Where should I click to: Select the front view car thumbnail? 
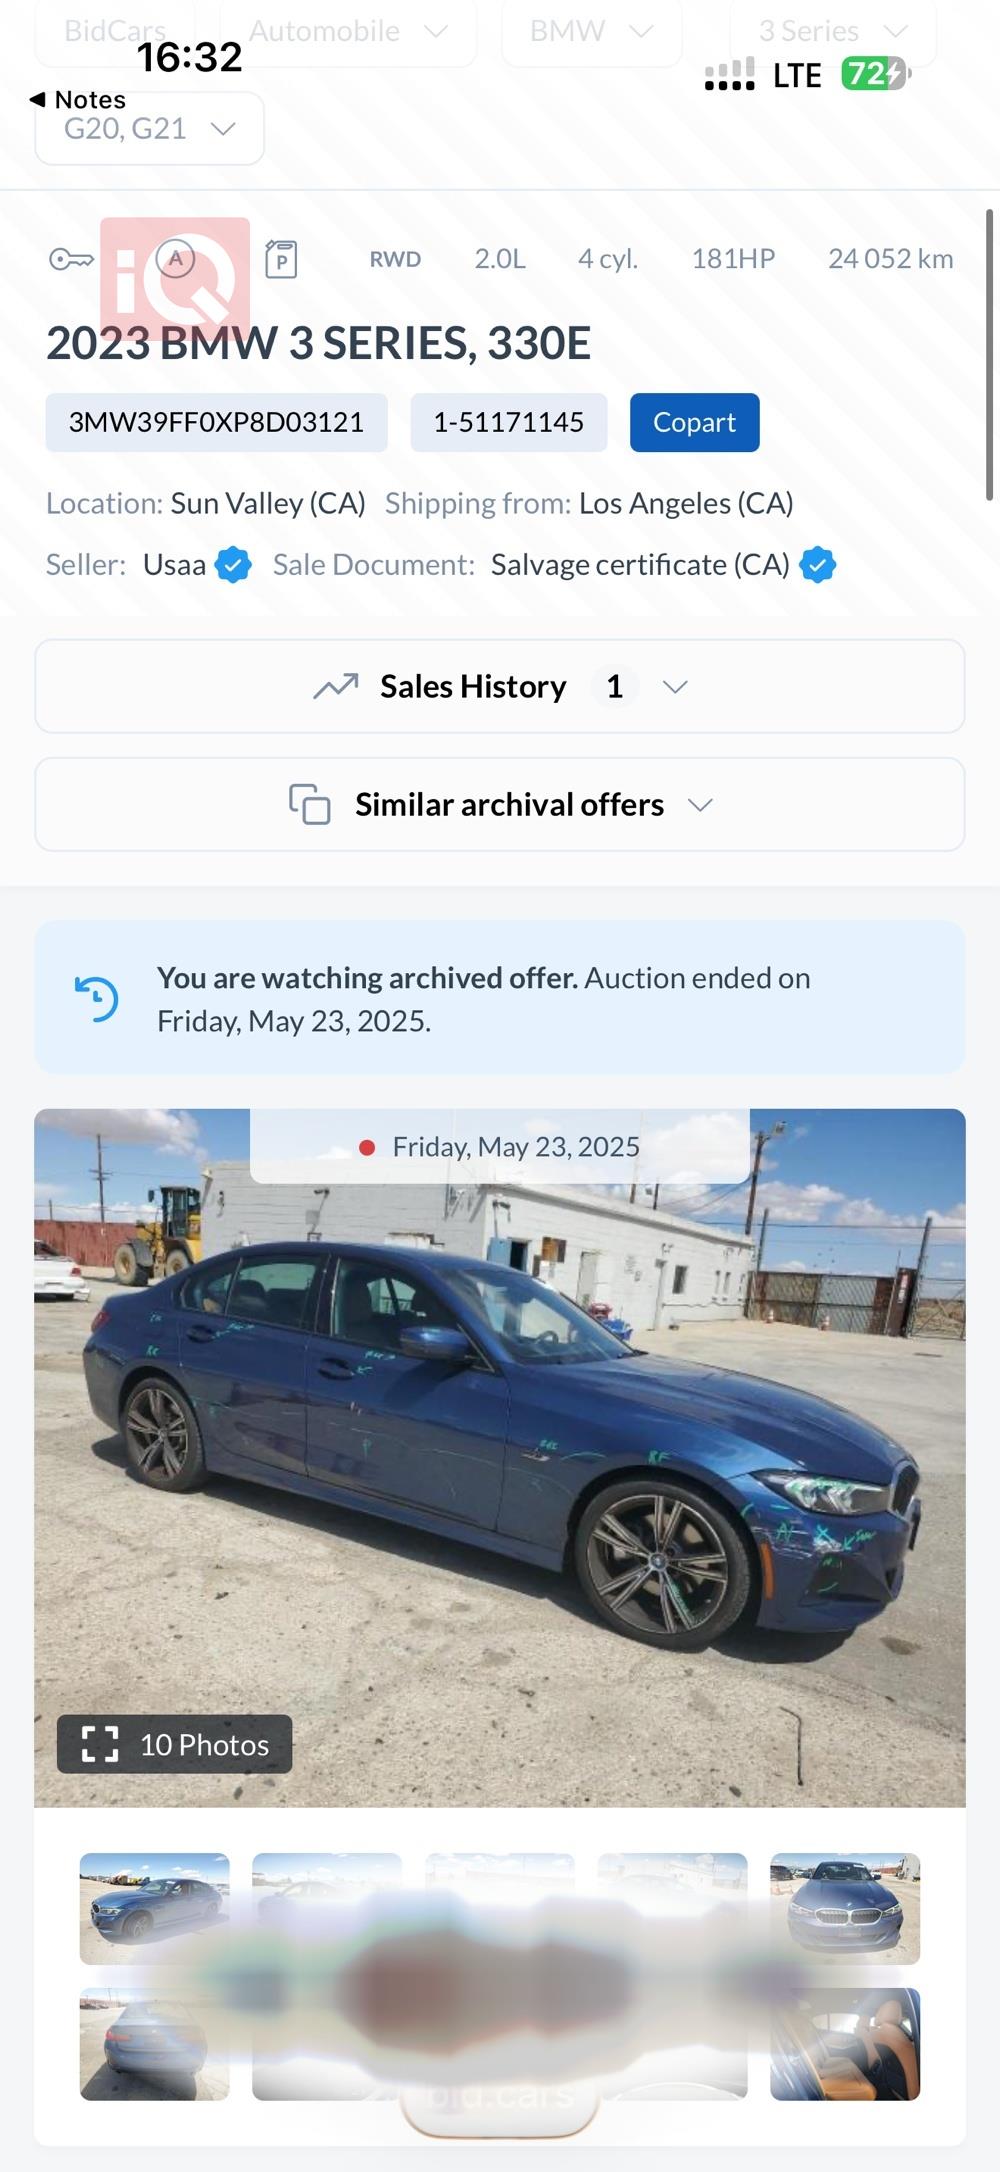(845, 1908)
